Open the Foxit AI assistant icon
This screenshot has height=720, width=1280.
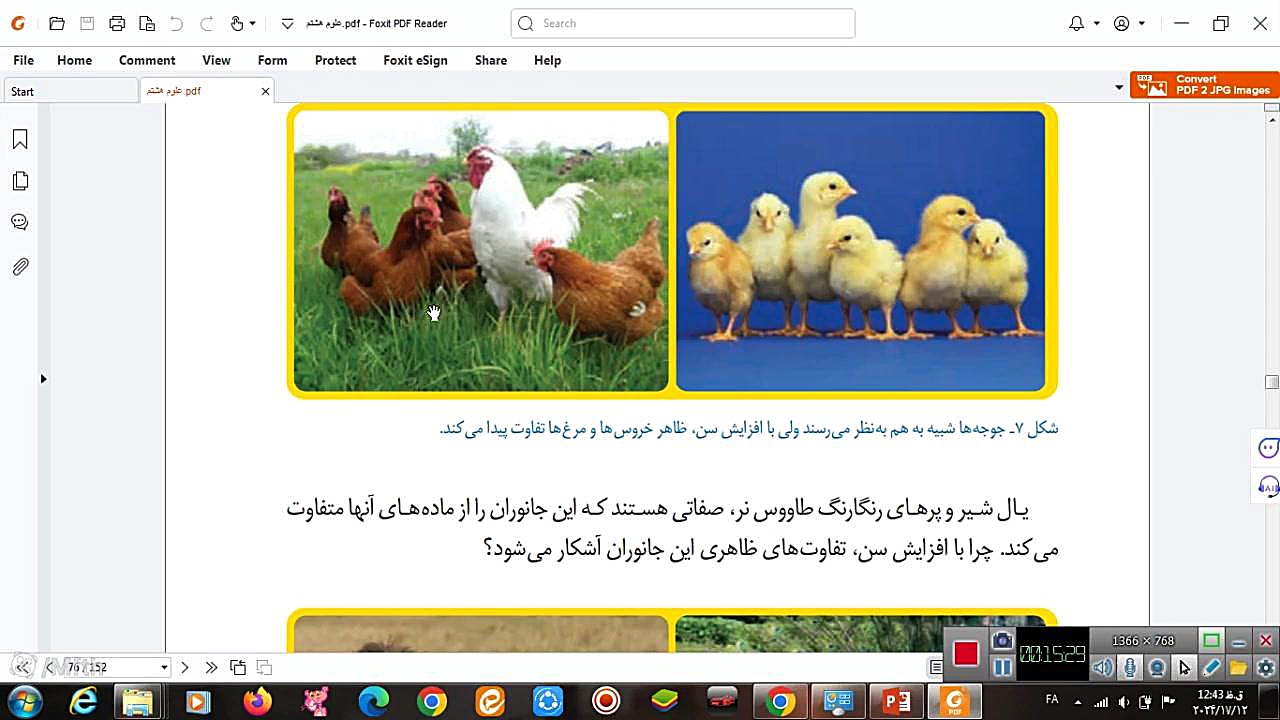tap(1269, 487)
